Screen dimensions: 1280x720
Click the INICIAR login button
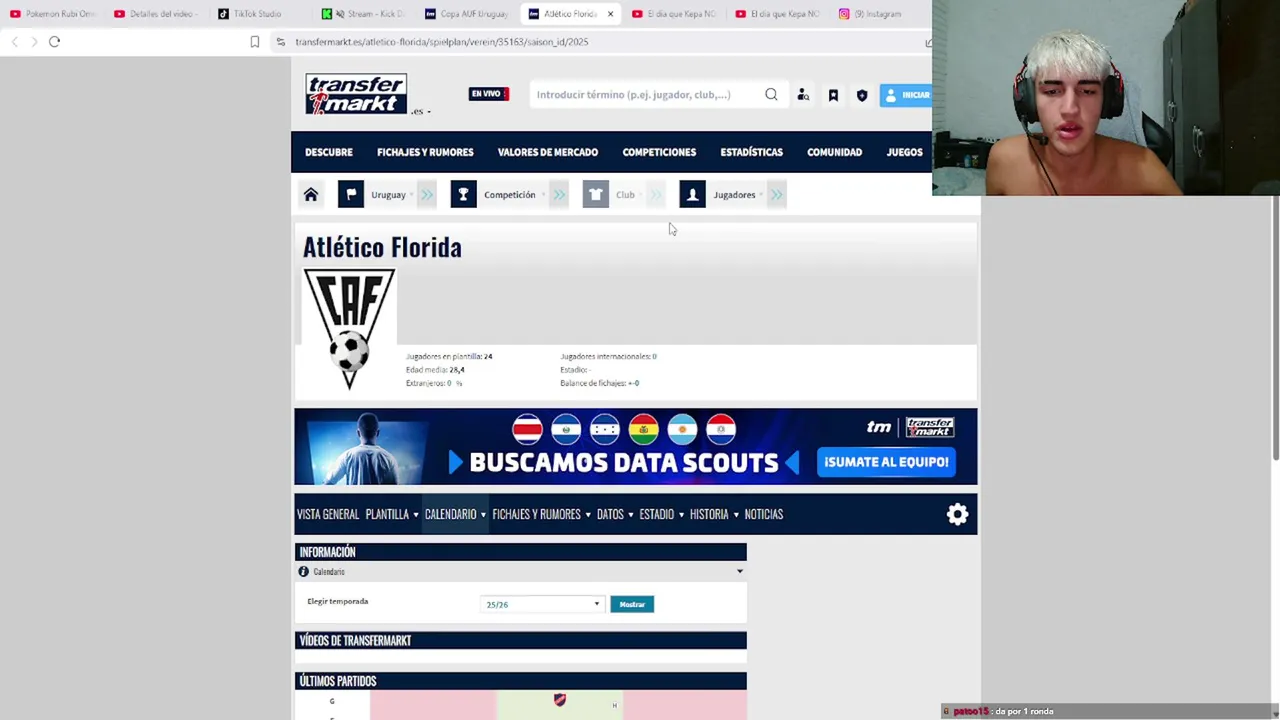tap(906, 95)
